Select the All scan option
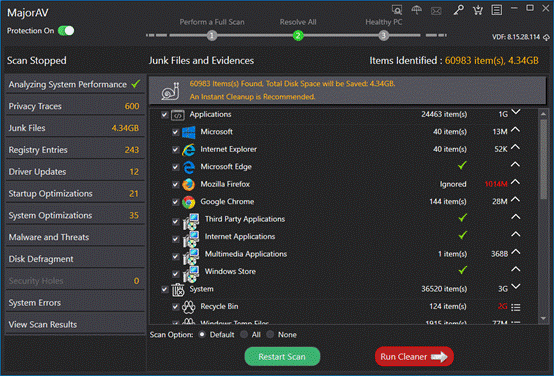This screenshot has height=376, width=554. tap(244, 334)
